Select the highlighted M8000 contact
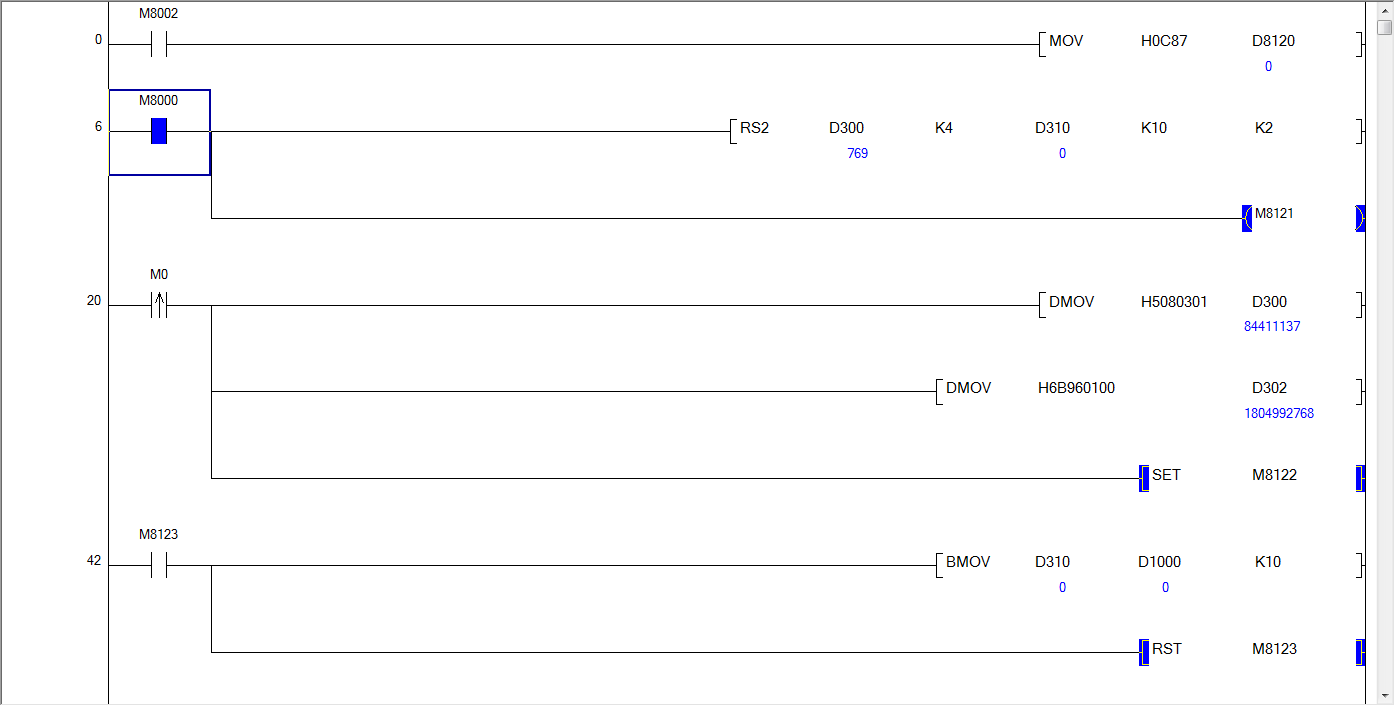This screenshot has width=1395, height=706. [158, 131]
